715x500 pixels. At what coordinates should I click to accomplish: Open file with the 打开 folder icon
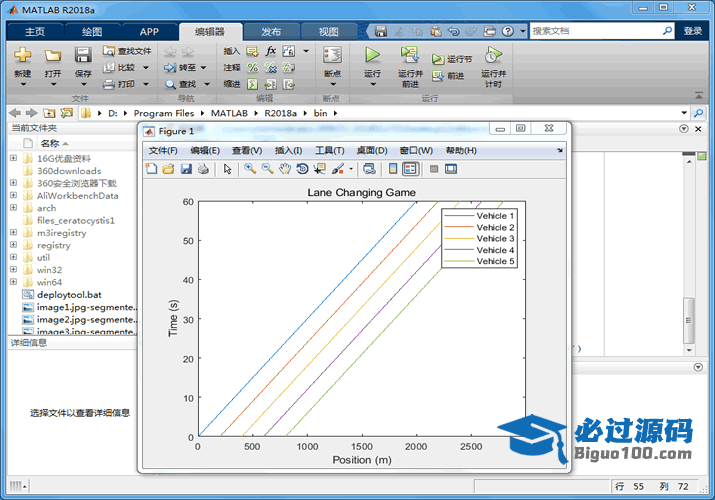click(x=53, y=56)
